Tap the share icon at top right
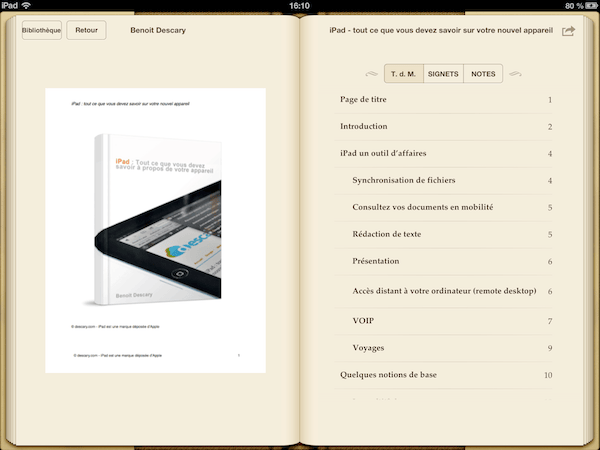 click(x=569, y=31)
